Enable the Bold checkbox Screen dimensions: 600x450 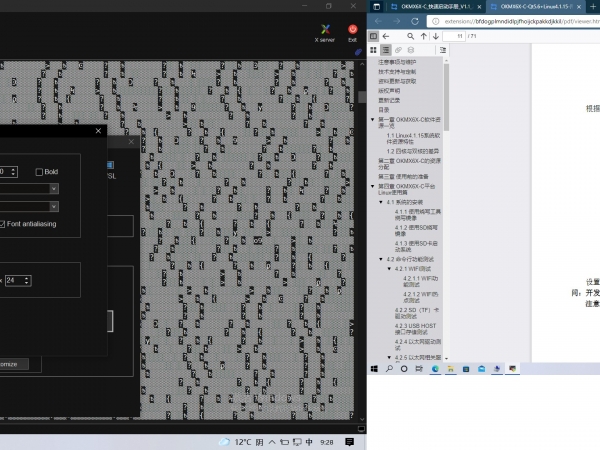[x=40, y=172]
